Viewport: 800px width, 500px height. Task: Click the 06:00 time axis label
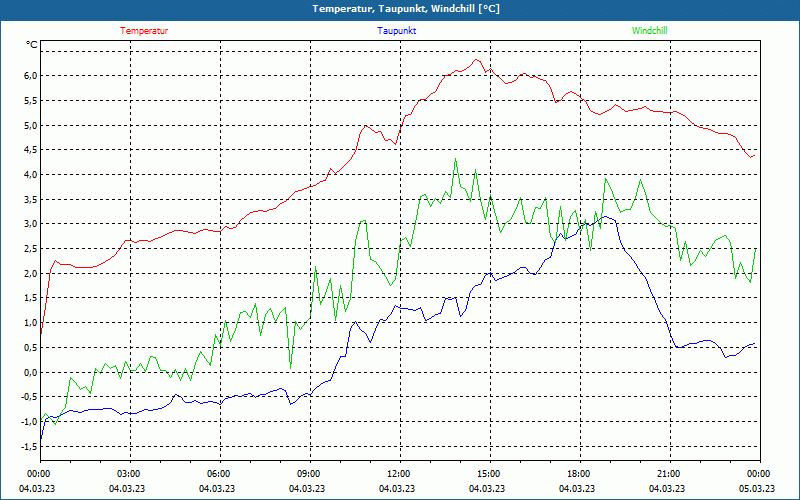pyautogui.click(x=219, y=474)
